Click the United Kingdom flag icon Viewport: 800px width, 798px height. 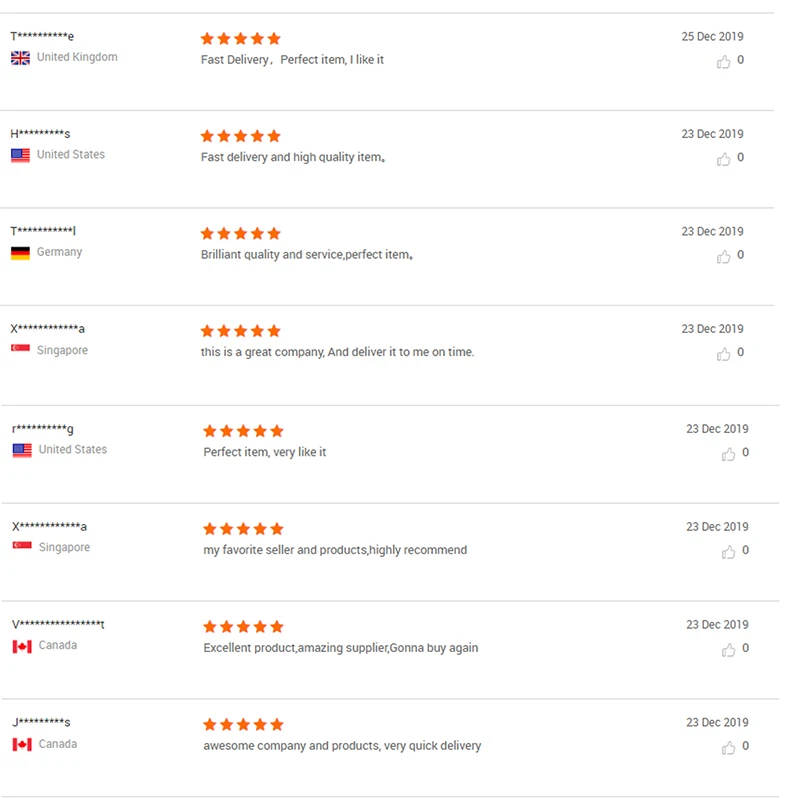coord(20,58)
